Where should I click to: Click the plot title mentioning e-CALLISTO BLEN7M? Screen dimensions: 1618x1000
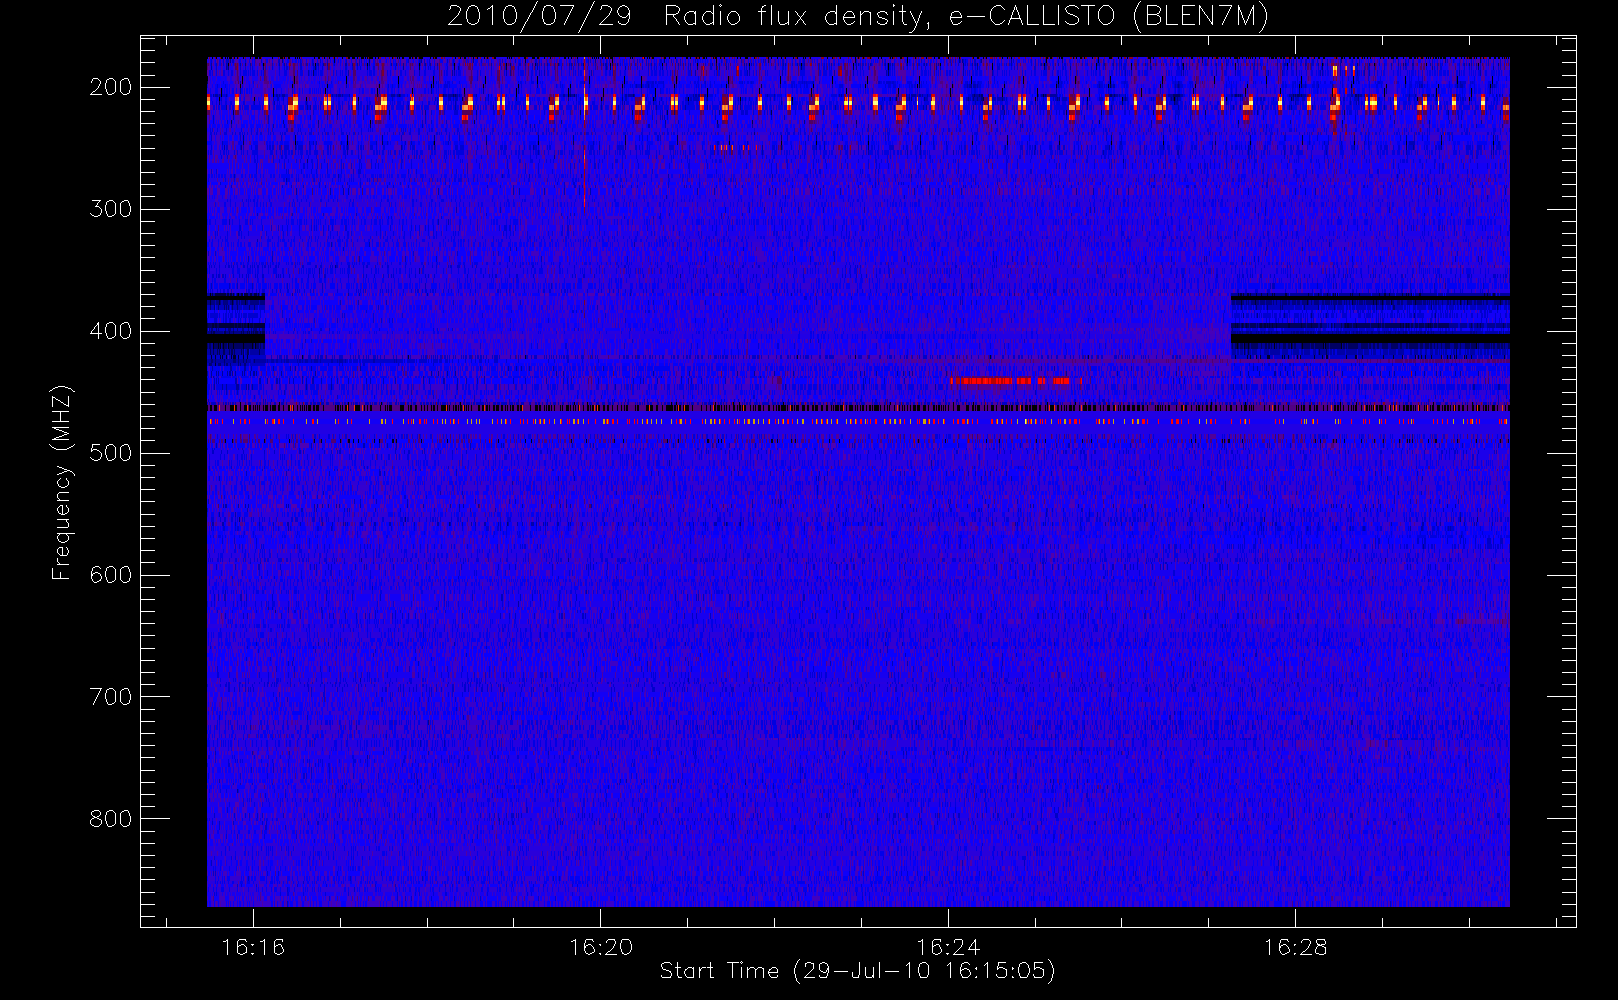pos(858,16)
